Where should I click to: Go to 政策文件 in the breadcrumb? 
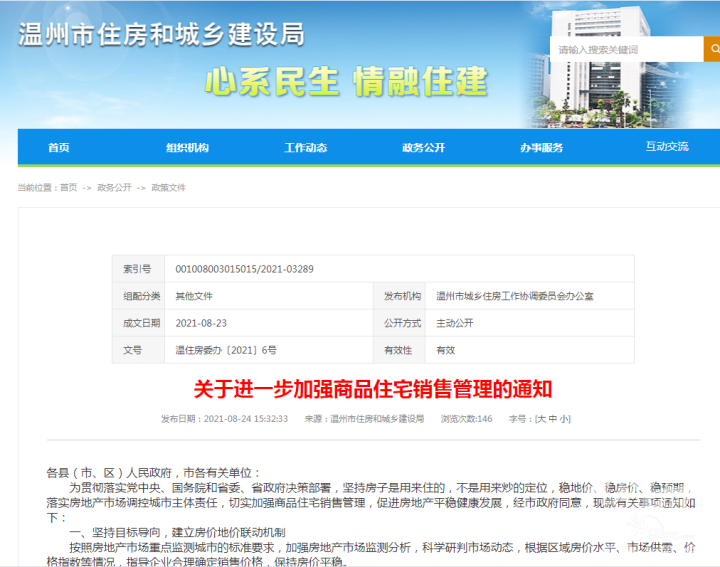pyautogui.click(x=169, y=187)
